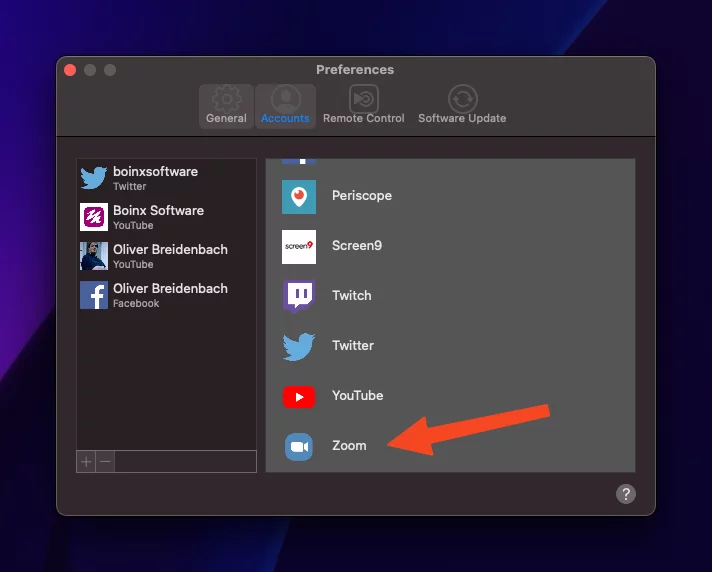This screenshot has width=712, height=572.
Task: Click Oliver Breidenbach's YouTube profile photo
Action: 94,256
